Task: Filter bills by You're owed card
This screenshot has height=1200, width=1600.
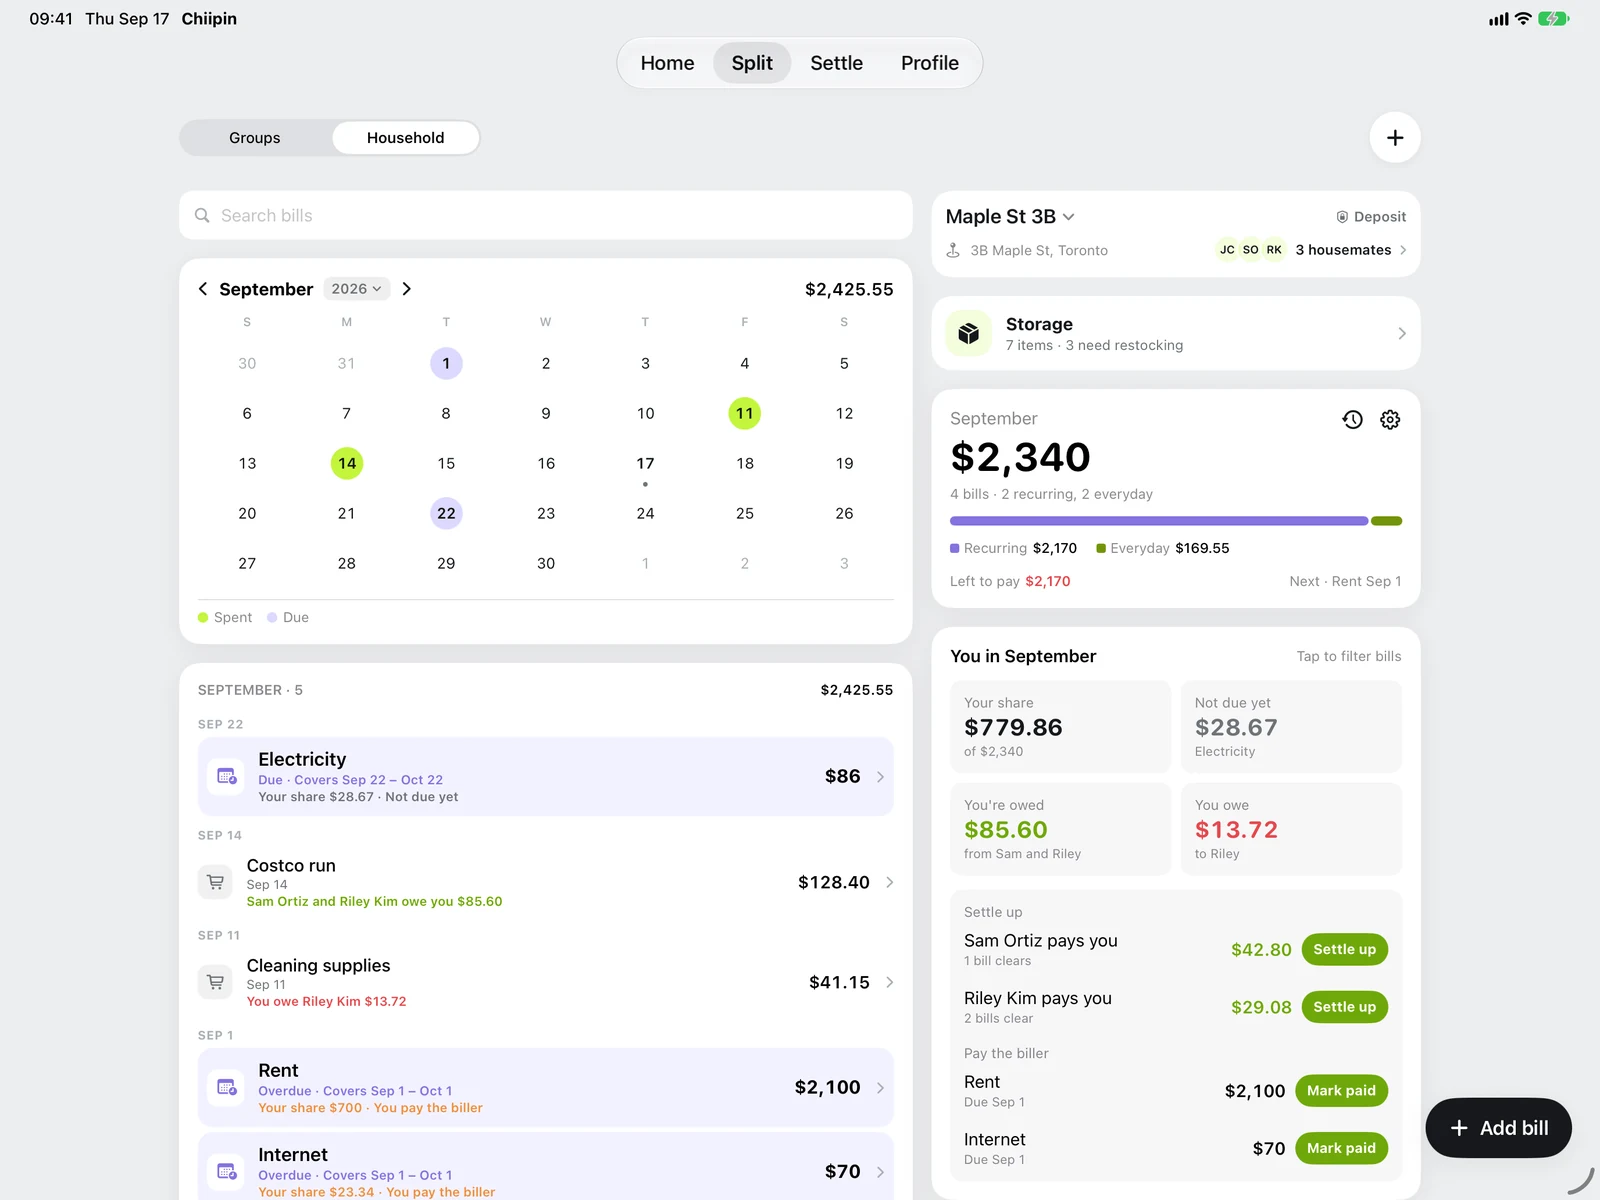Action: [1060, 829]
